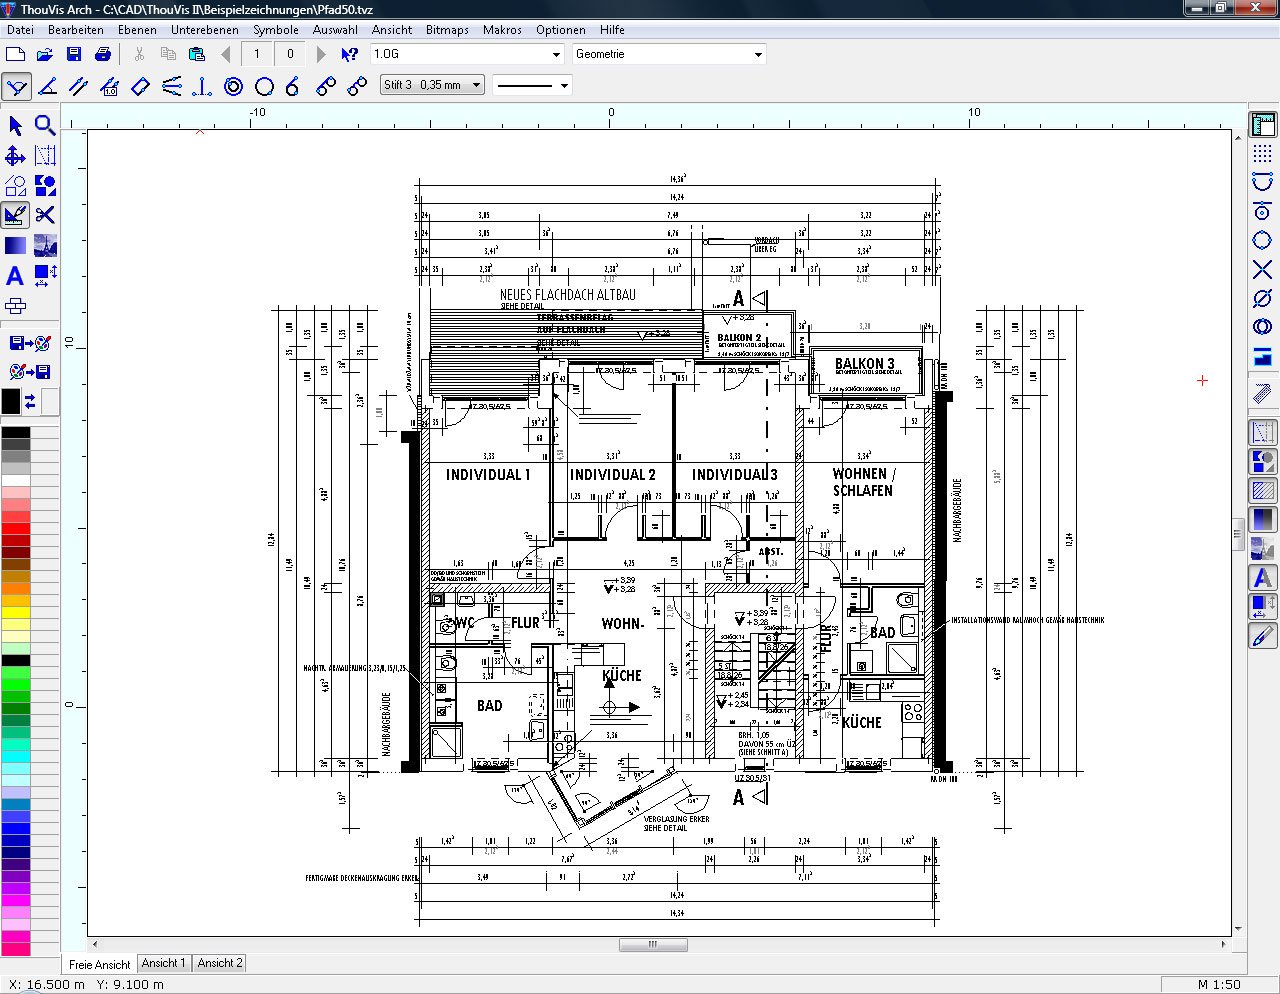Click the Eiffel Tower bitmap tool
1280x994 pixels.
(45, 246)
